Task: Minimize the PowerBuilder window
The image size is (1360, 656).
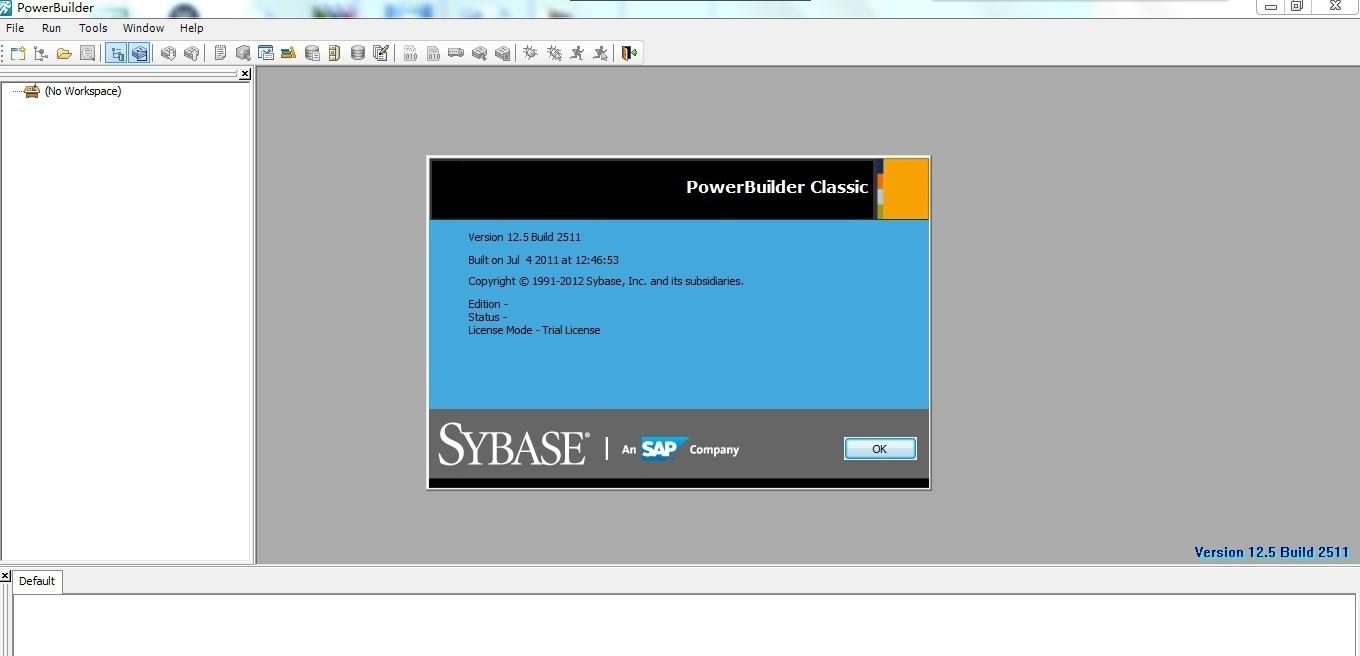Action: [1271, 6]
